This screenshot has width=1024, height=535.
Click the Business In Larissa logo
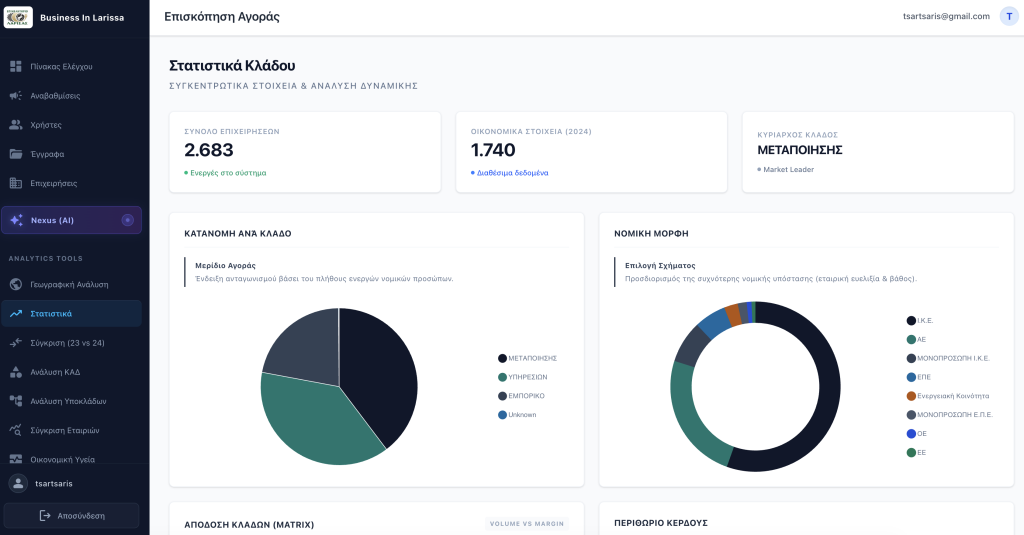click(18, 18)
